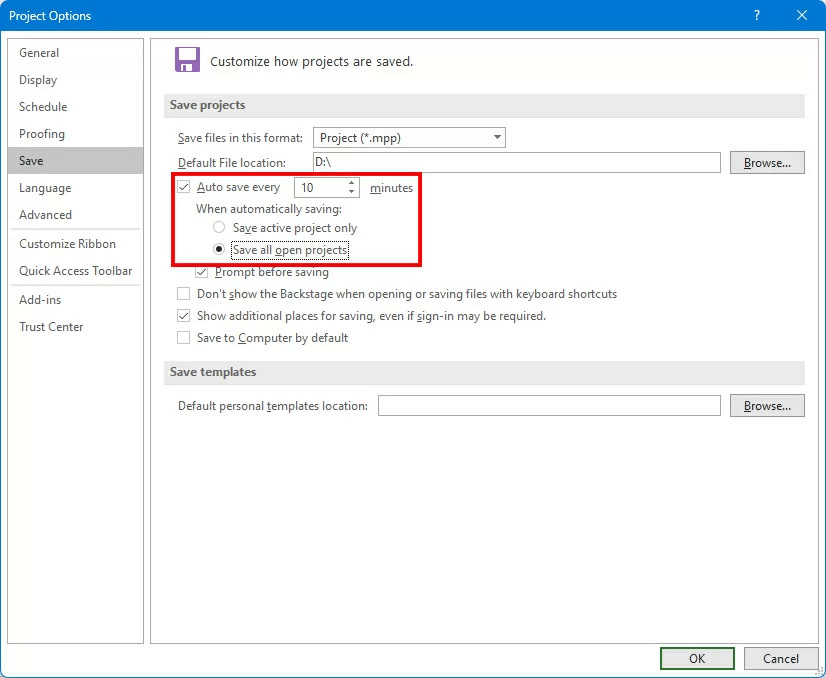
Task: Browse for a Default File location
Action: [767, 161]
